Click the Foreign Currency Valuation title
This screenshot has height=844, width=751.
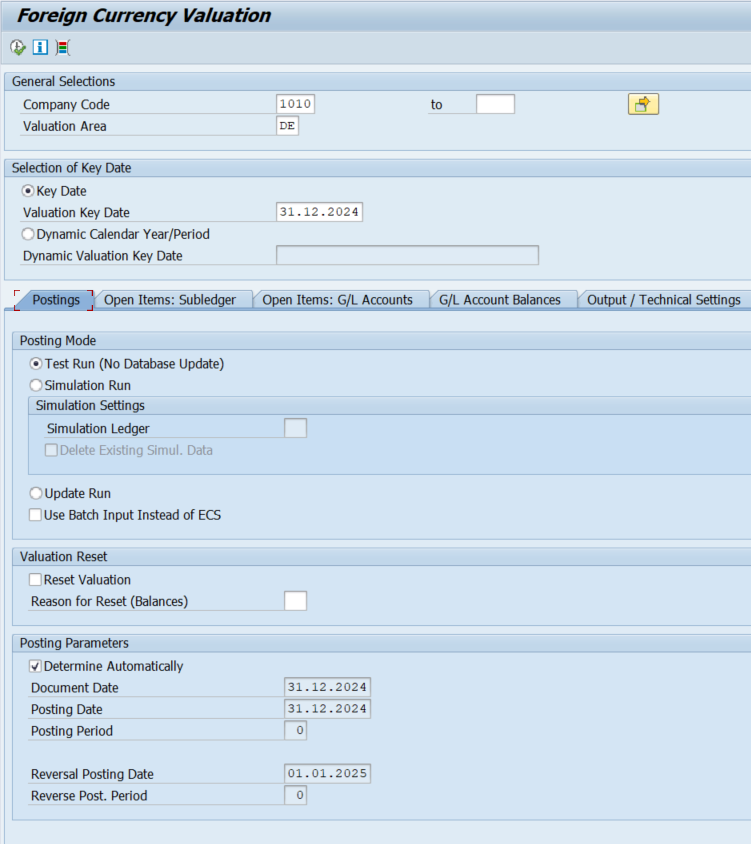click(144, 15)
